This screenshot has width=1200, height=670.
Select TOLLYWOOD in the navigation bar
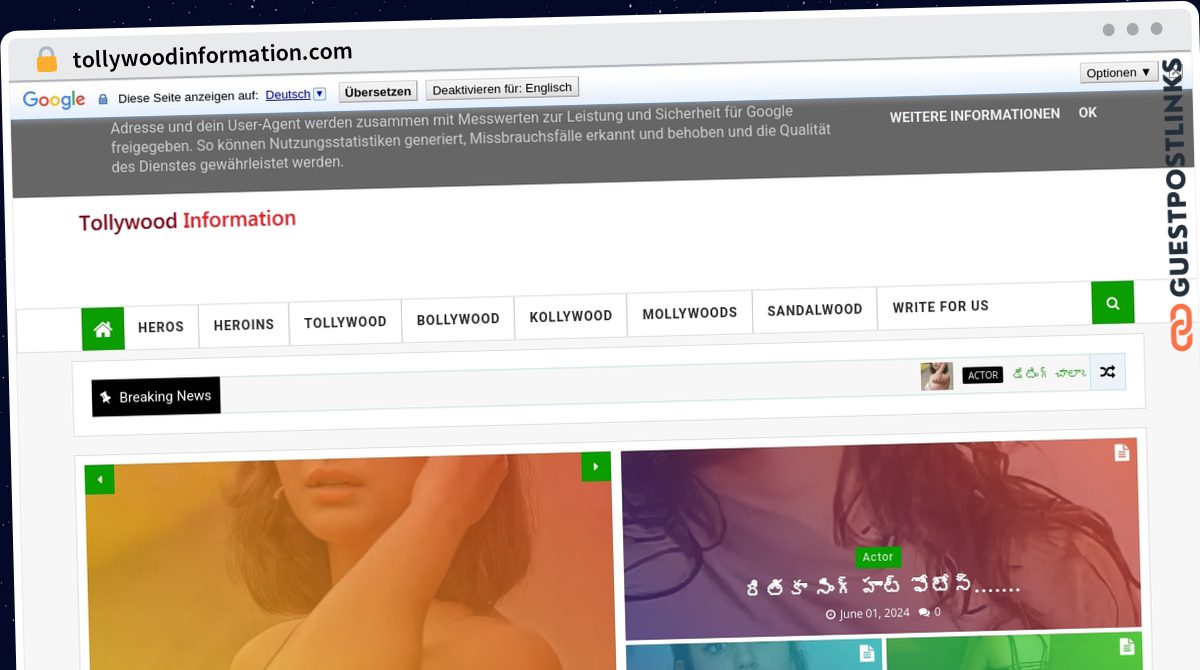coord(345,322)
